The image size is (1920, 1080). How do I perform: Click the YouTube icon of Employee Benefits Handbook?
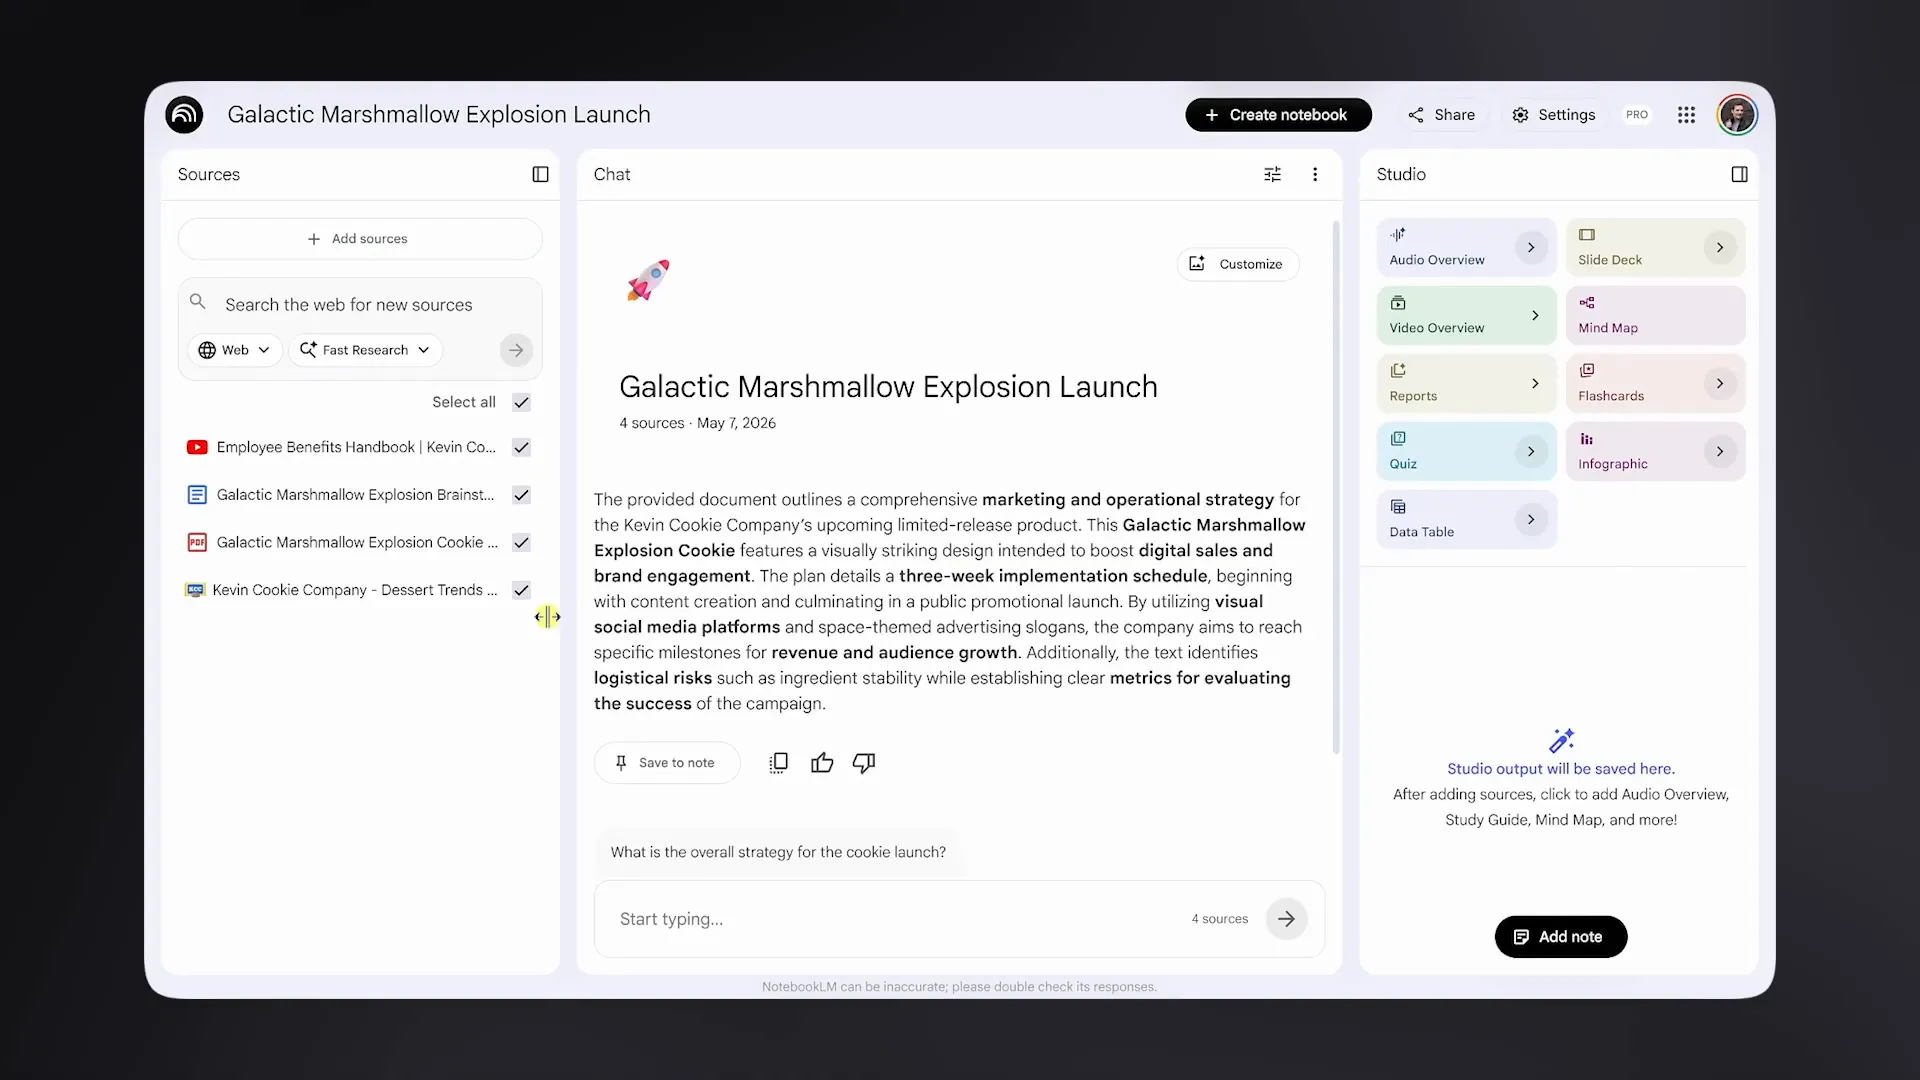tap(197, 447)
